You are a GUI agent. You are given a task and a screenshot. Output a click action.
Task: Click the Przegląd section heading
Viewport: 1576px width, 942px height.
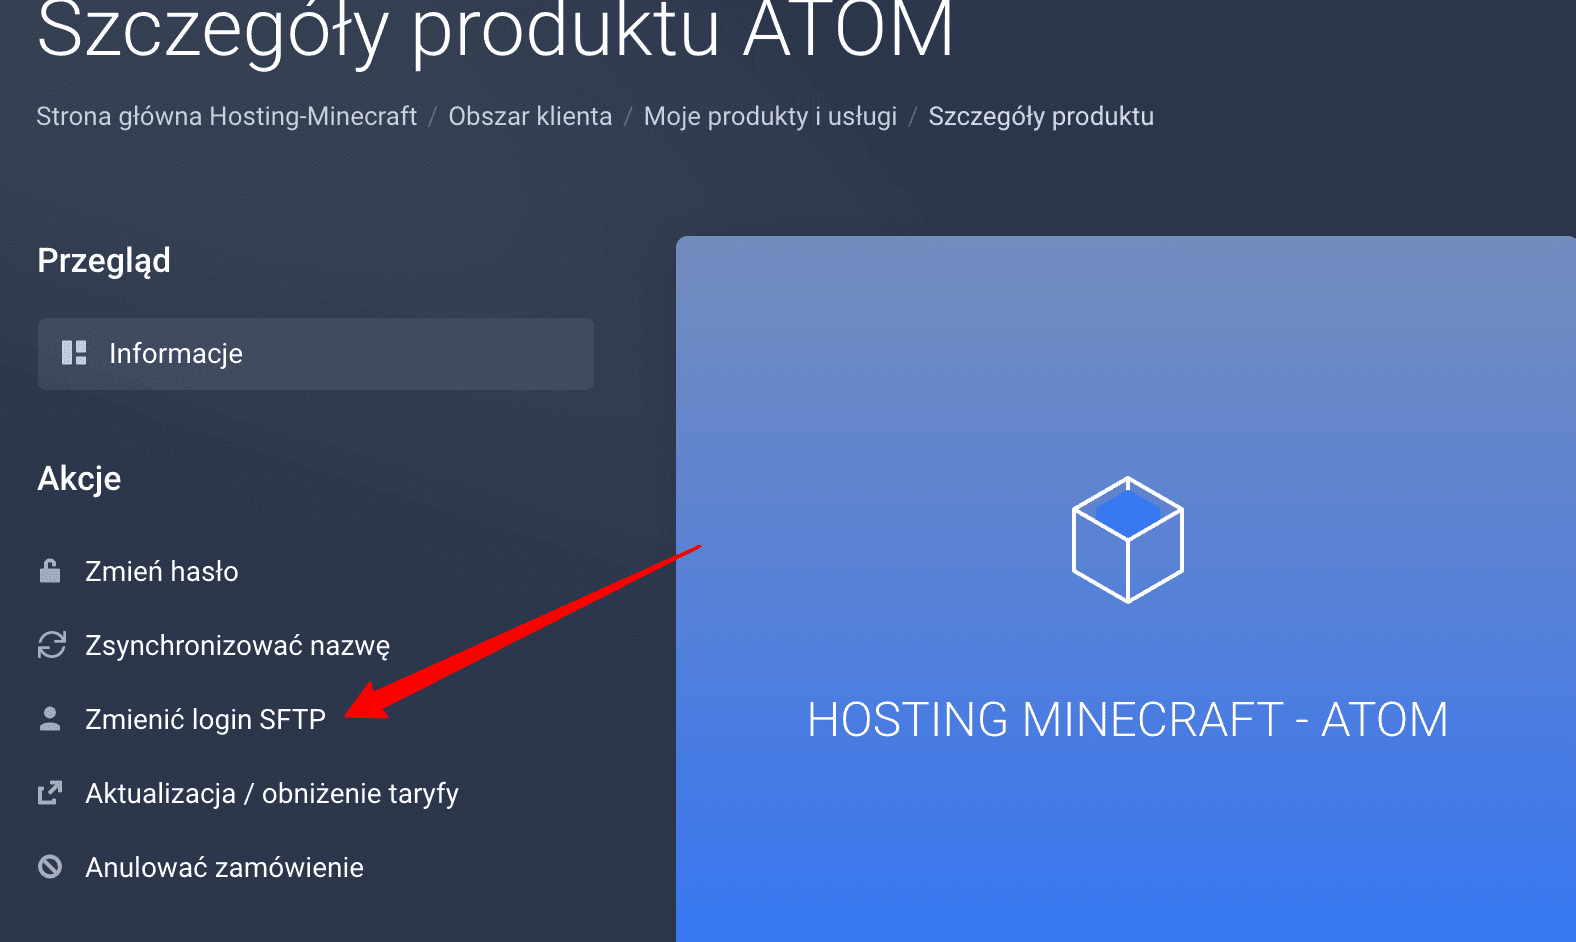click(104, 261)
